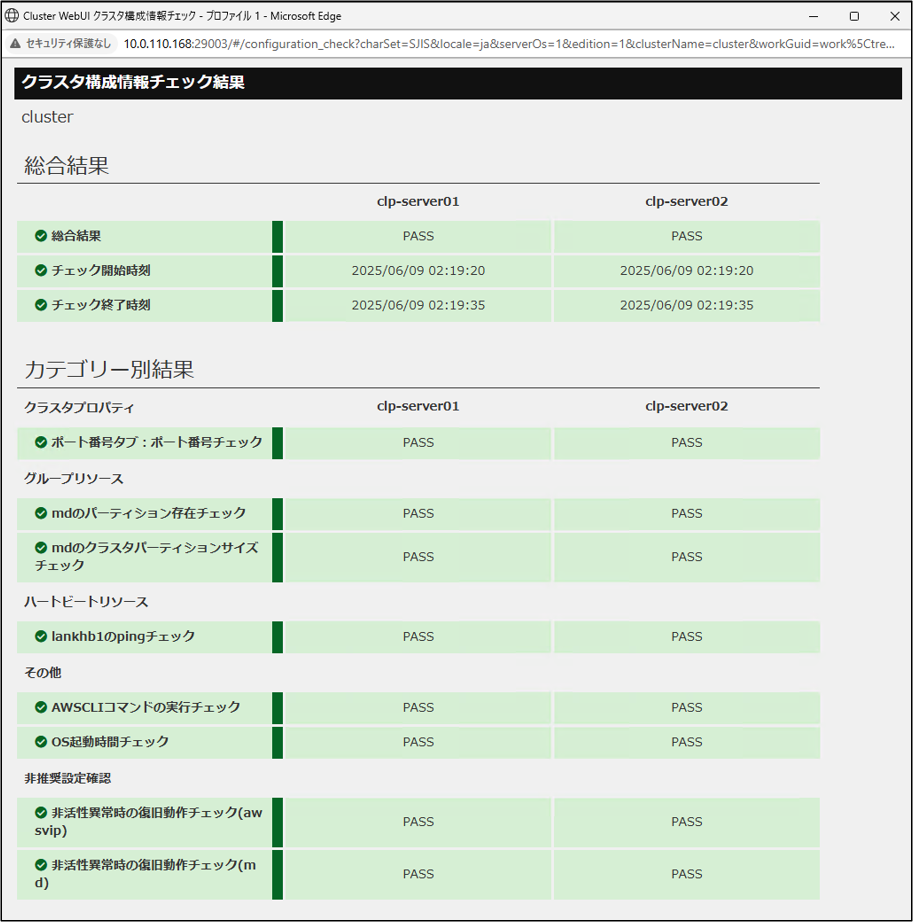Click check icon for lankhb1のpingチェック
Viewport: 913px width, 922px height.
click(41, 636)
